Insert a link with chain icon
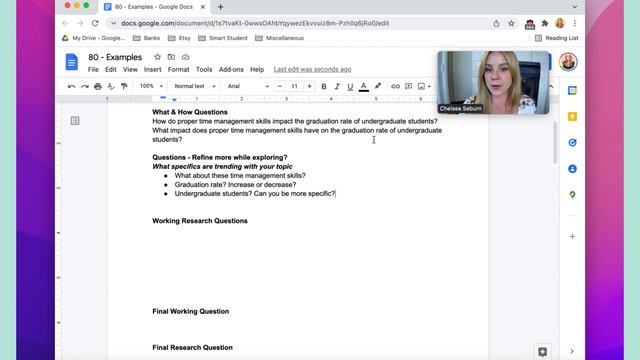The width and height of the screenshot is (640, 360). pos(395,86)
